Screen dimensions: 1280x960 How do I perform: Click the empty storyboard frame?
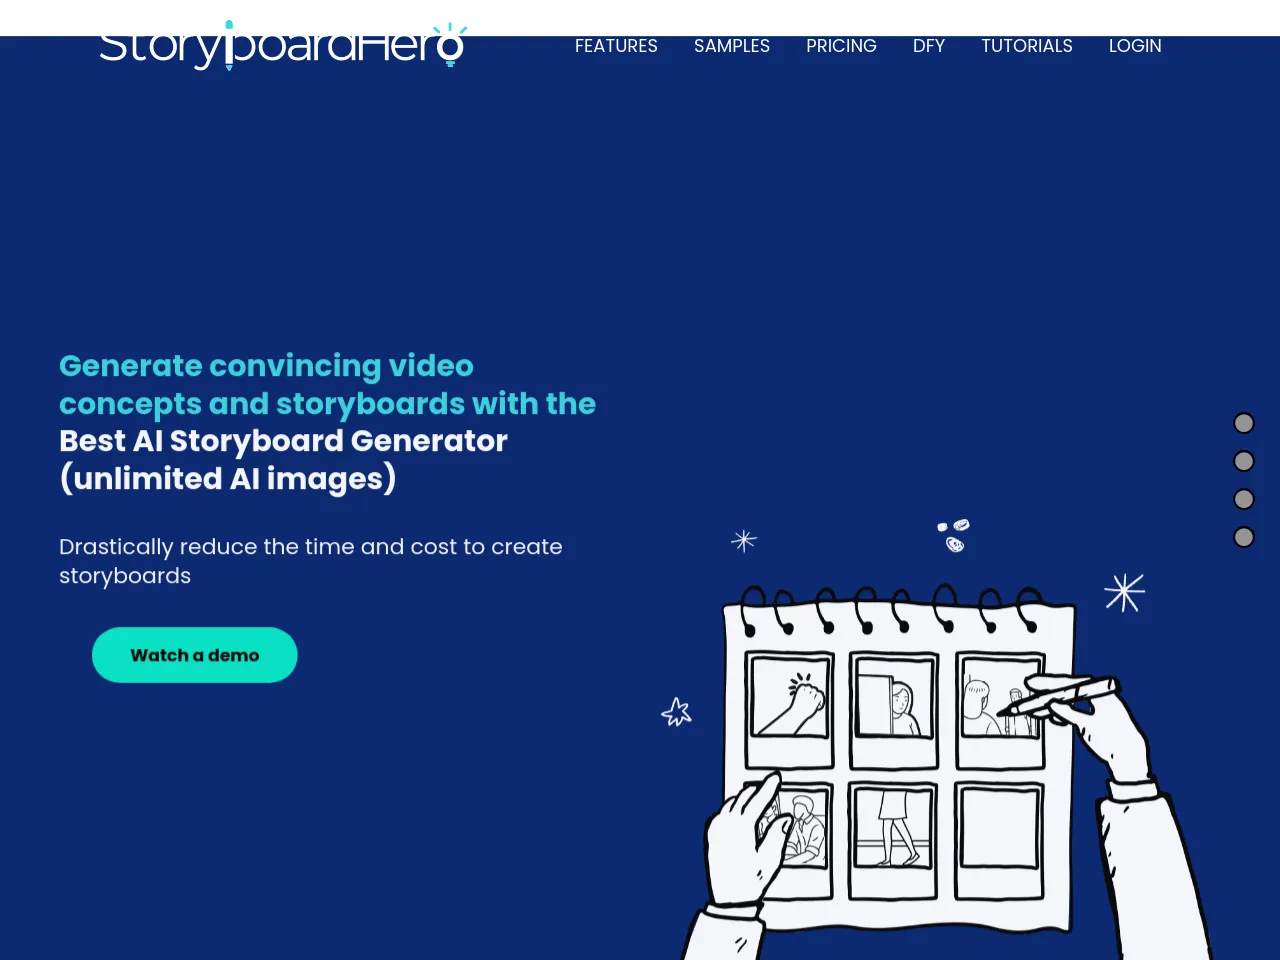[x=999, y=832]
